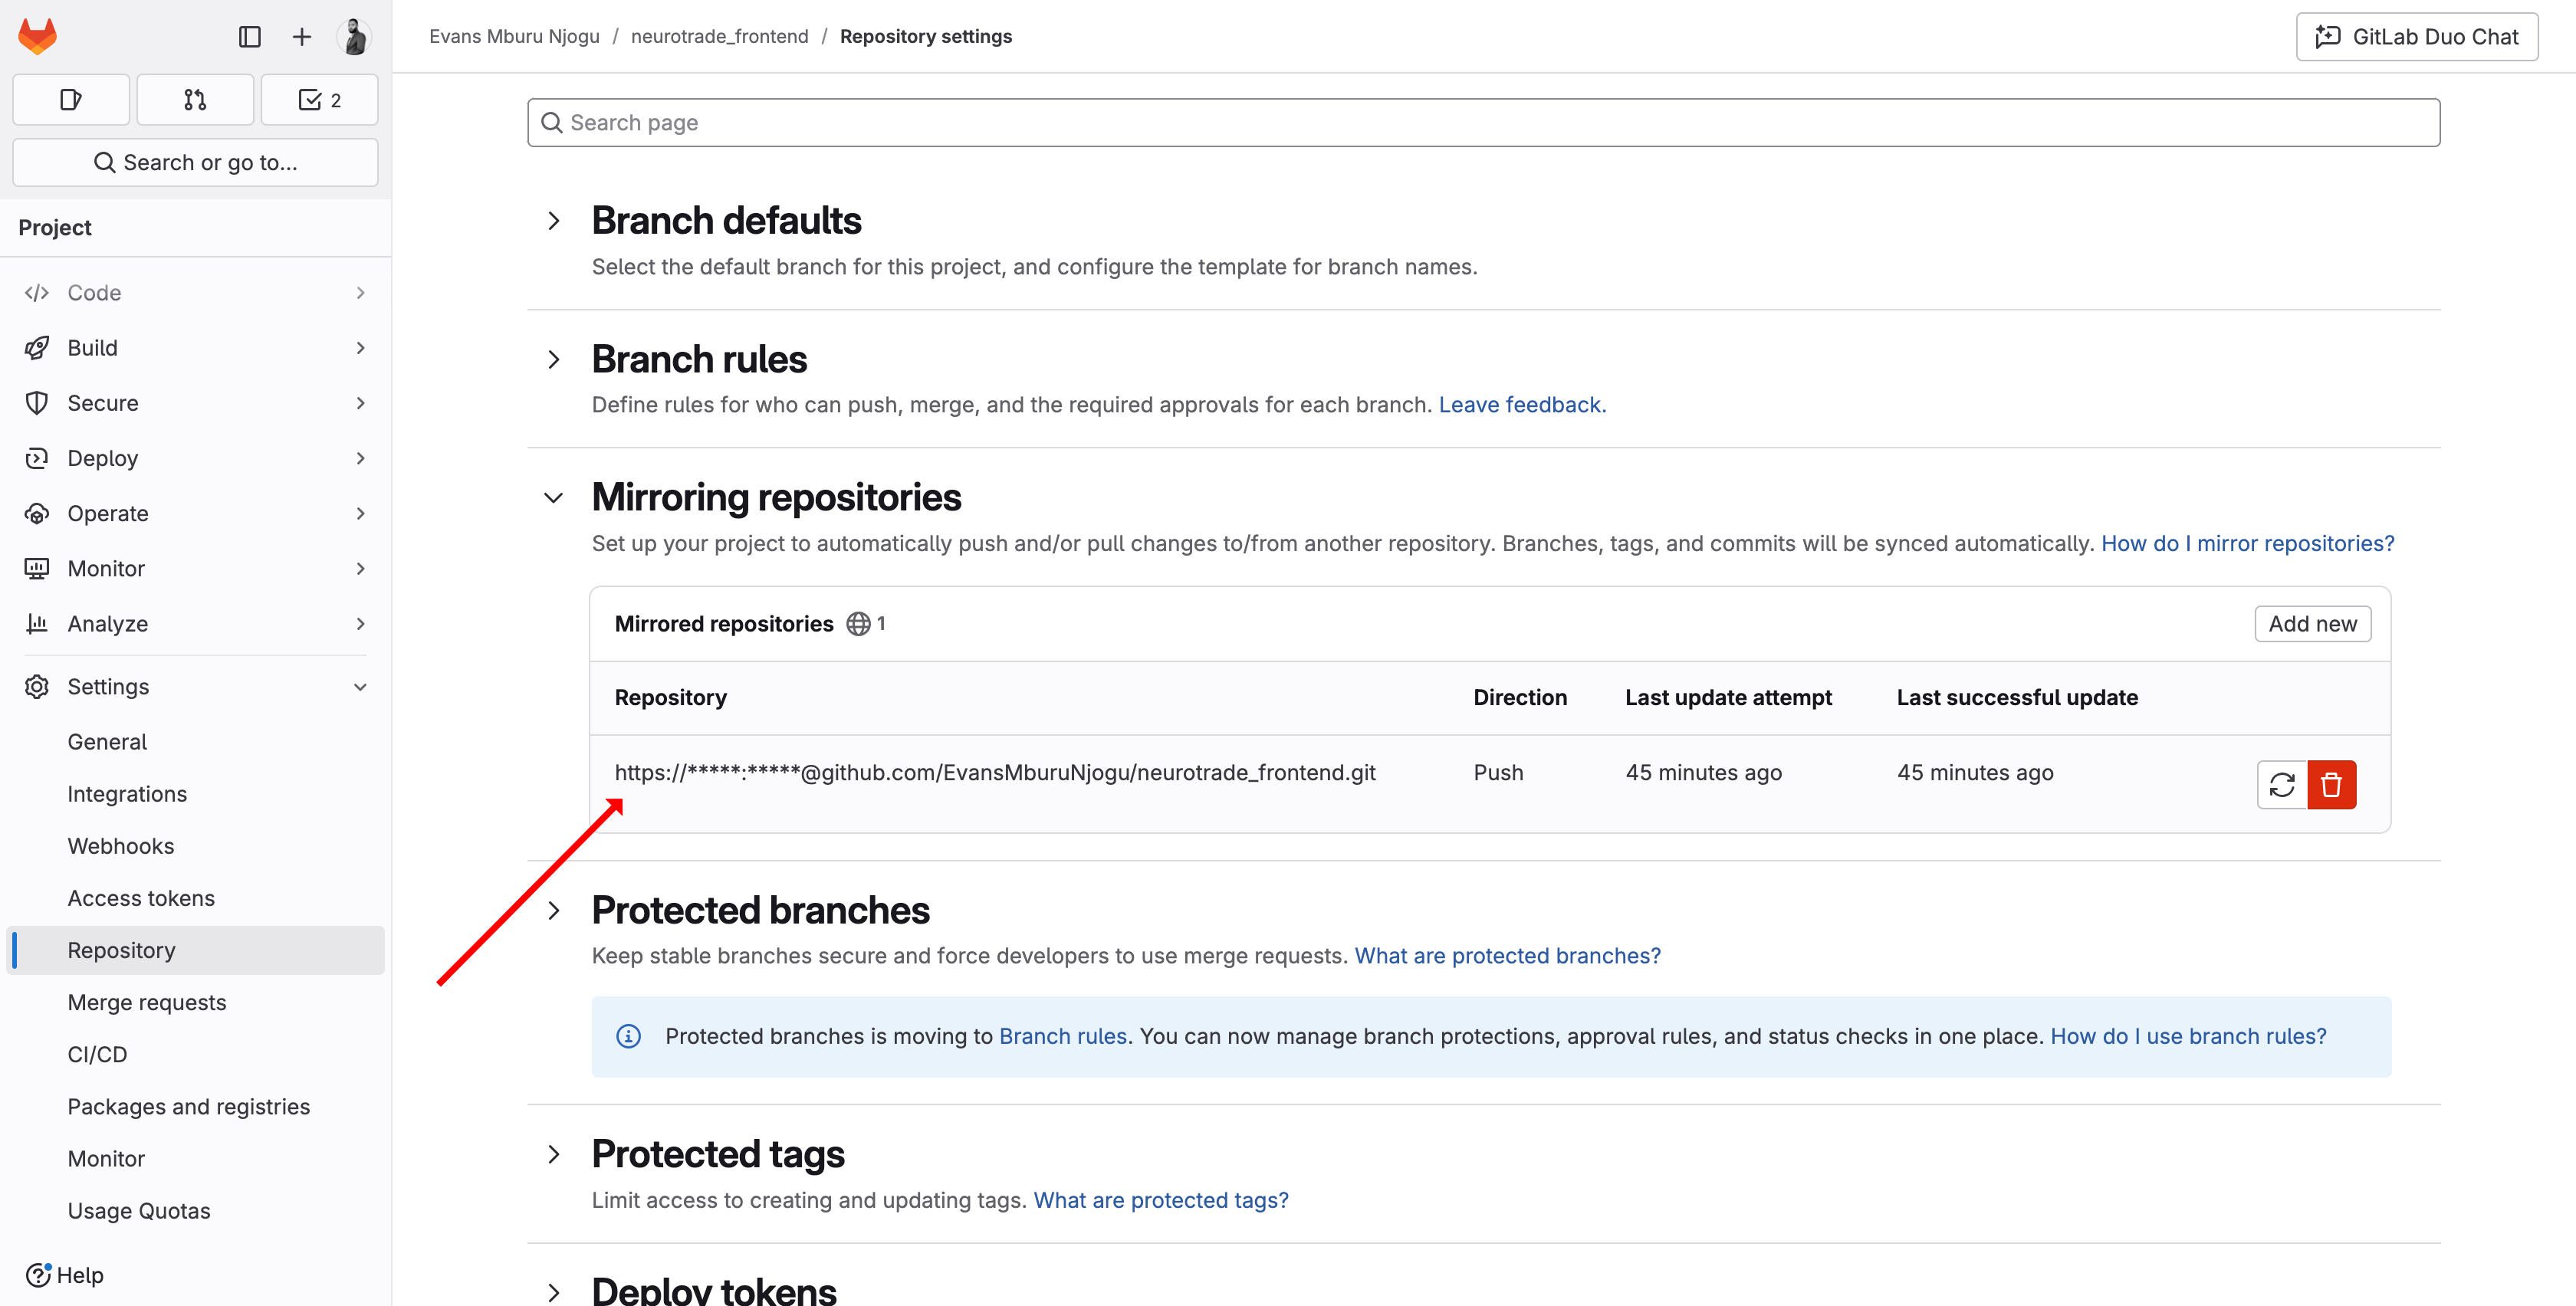Toggle the sidebar collapse icon
Image resolution: width=2576 pixels, height=1306 pixels.
(x=250, y=37)
